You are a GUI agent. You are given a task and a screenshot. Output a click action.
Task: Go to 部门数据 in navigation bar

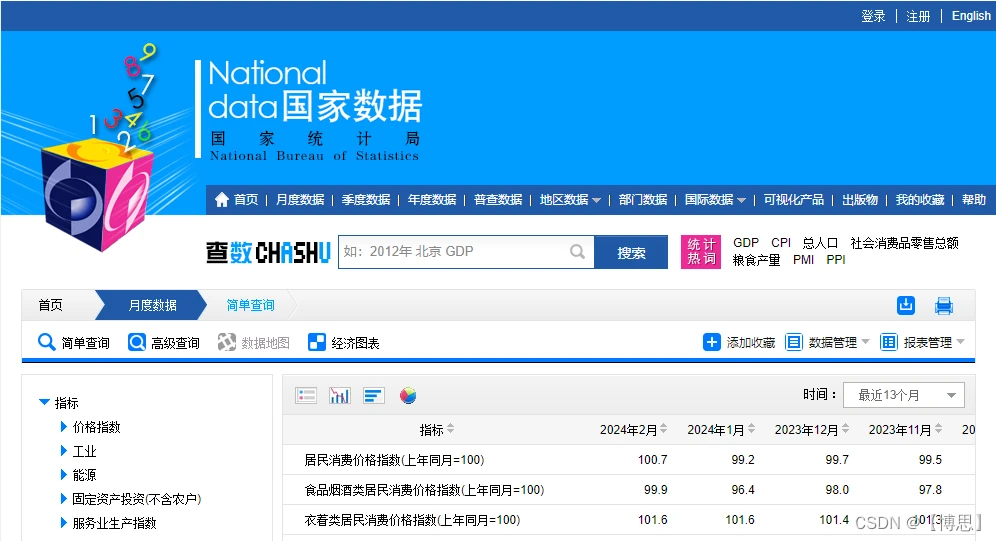(643, 199)
